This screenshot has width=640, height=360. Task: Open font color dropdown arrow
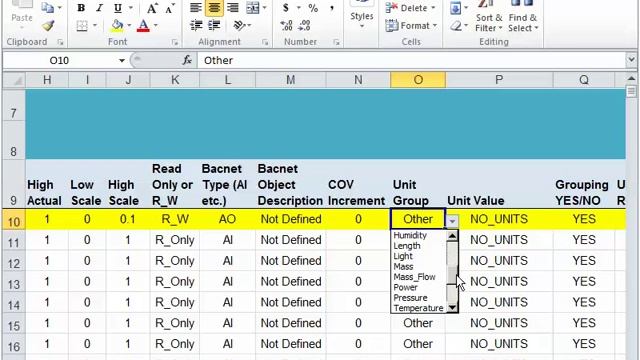pos(156,26)
